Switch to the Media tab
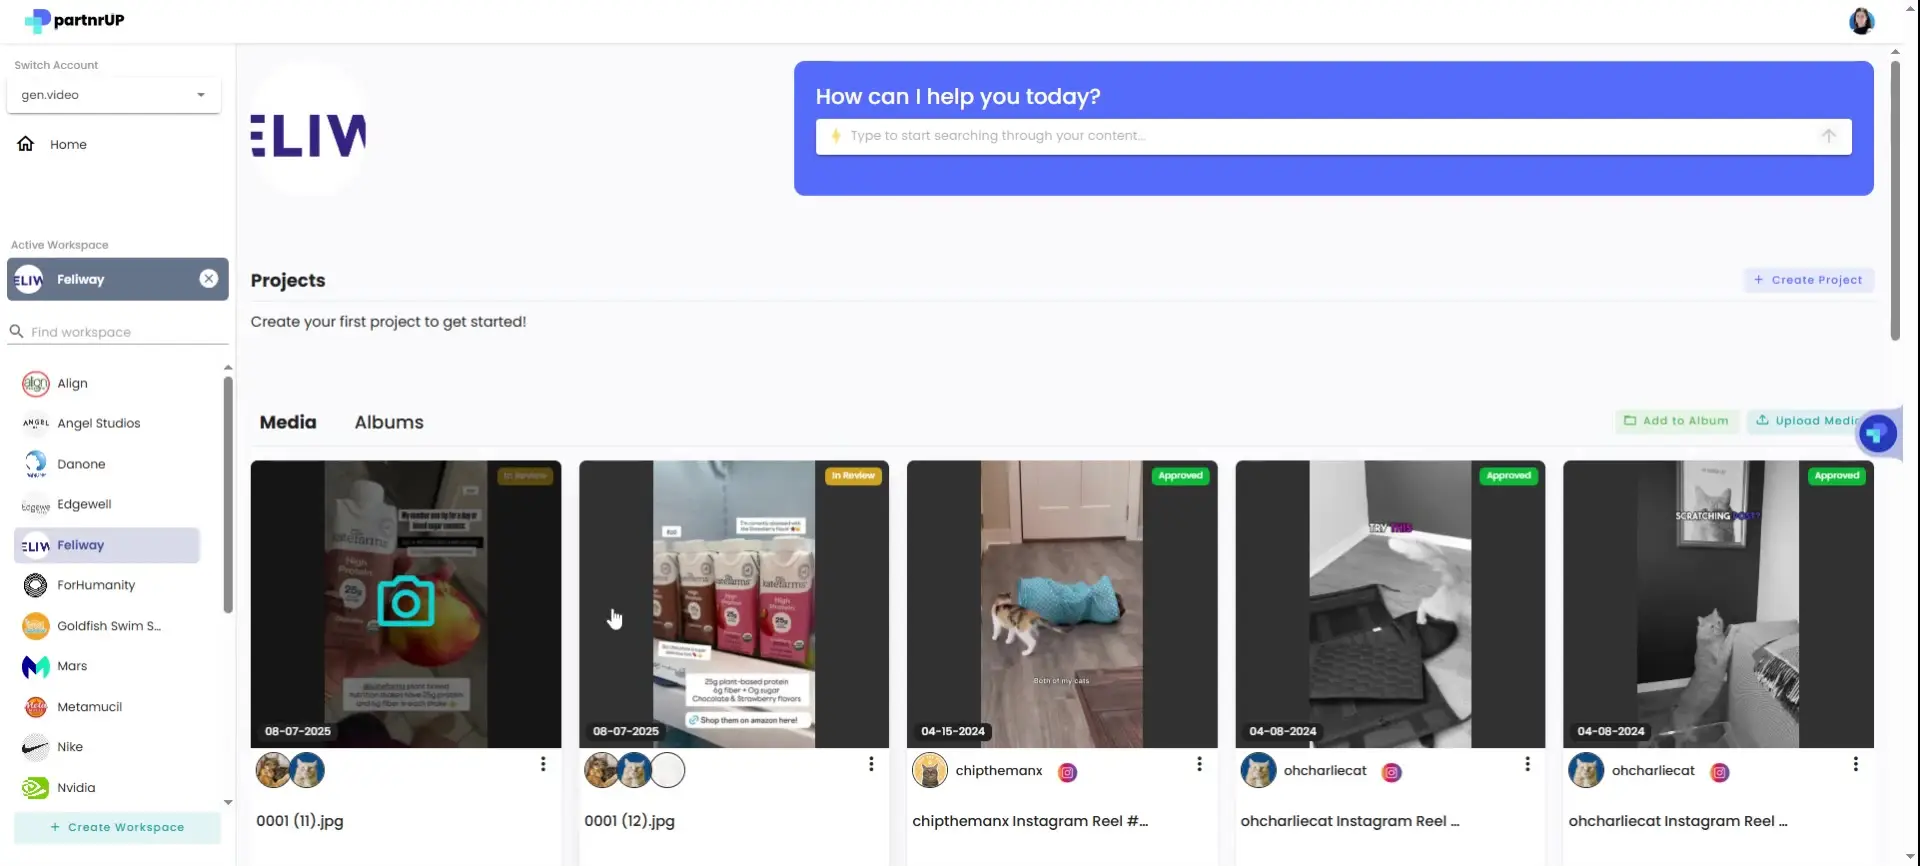1920x866 pixels. pyautogui.click(x=288, y=422)
